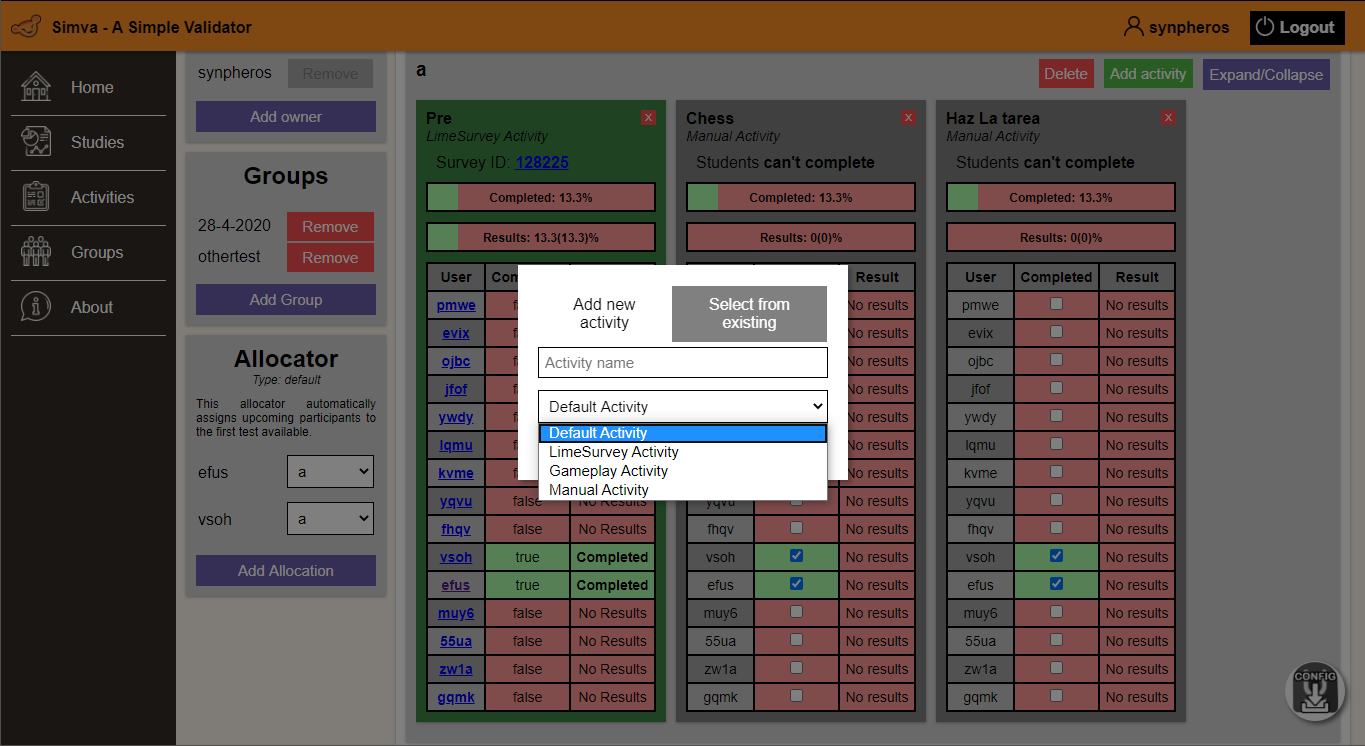Click the Activity name text field

683,362
